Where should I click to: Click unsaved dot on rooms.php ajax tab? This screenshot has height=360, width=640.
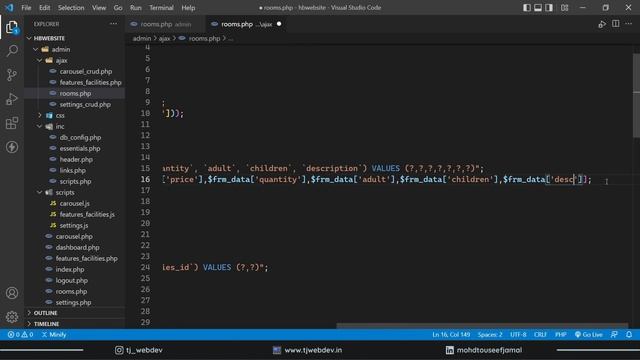pyautogui.click(x=279, y=24)
